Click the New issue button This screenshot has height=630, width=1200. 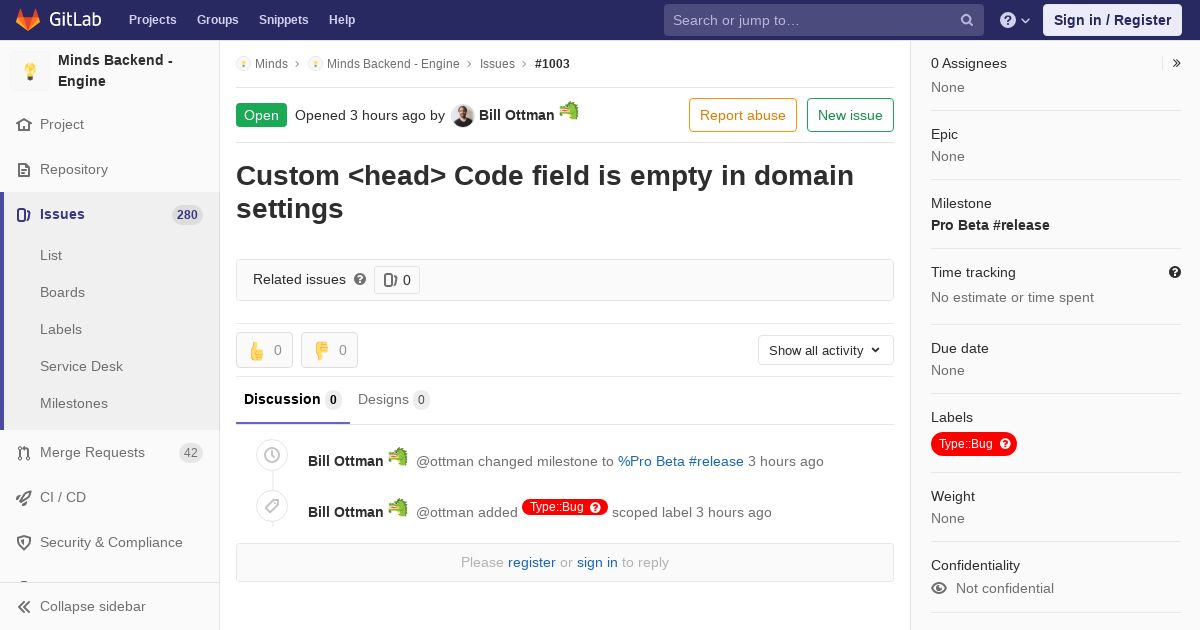pyautogui.click(x=850, y=115)
